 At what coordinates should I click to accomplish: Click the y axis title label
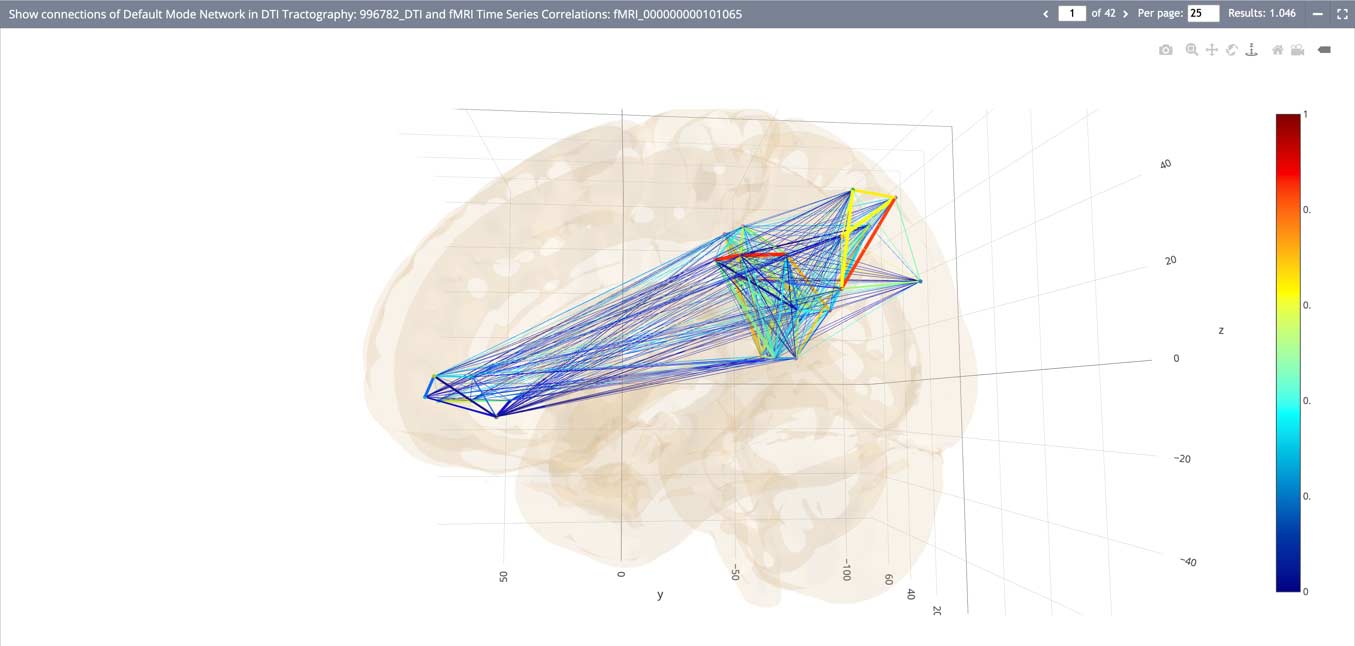tap(660, 595)
